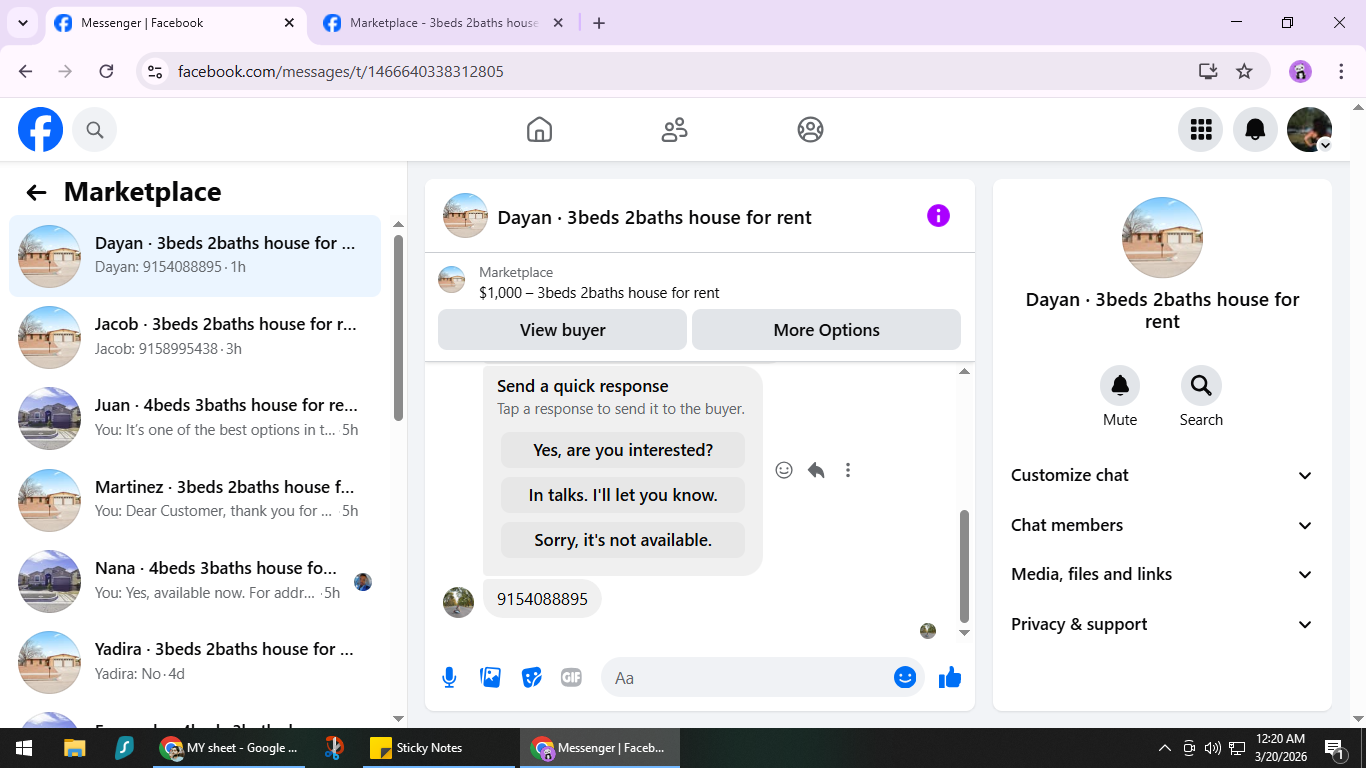The height and width of the screenshot is (768, 1366).
Task: Reply to the quick response message
Action: click(x=816, y=470)
